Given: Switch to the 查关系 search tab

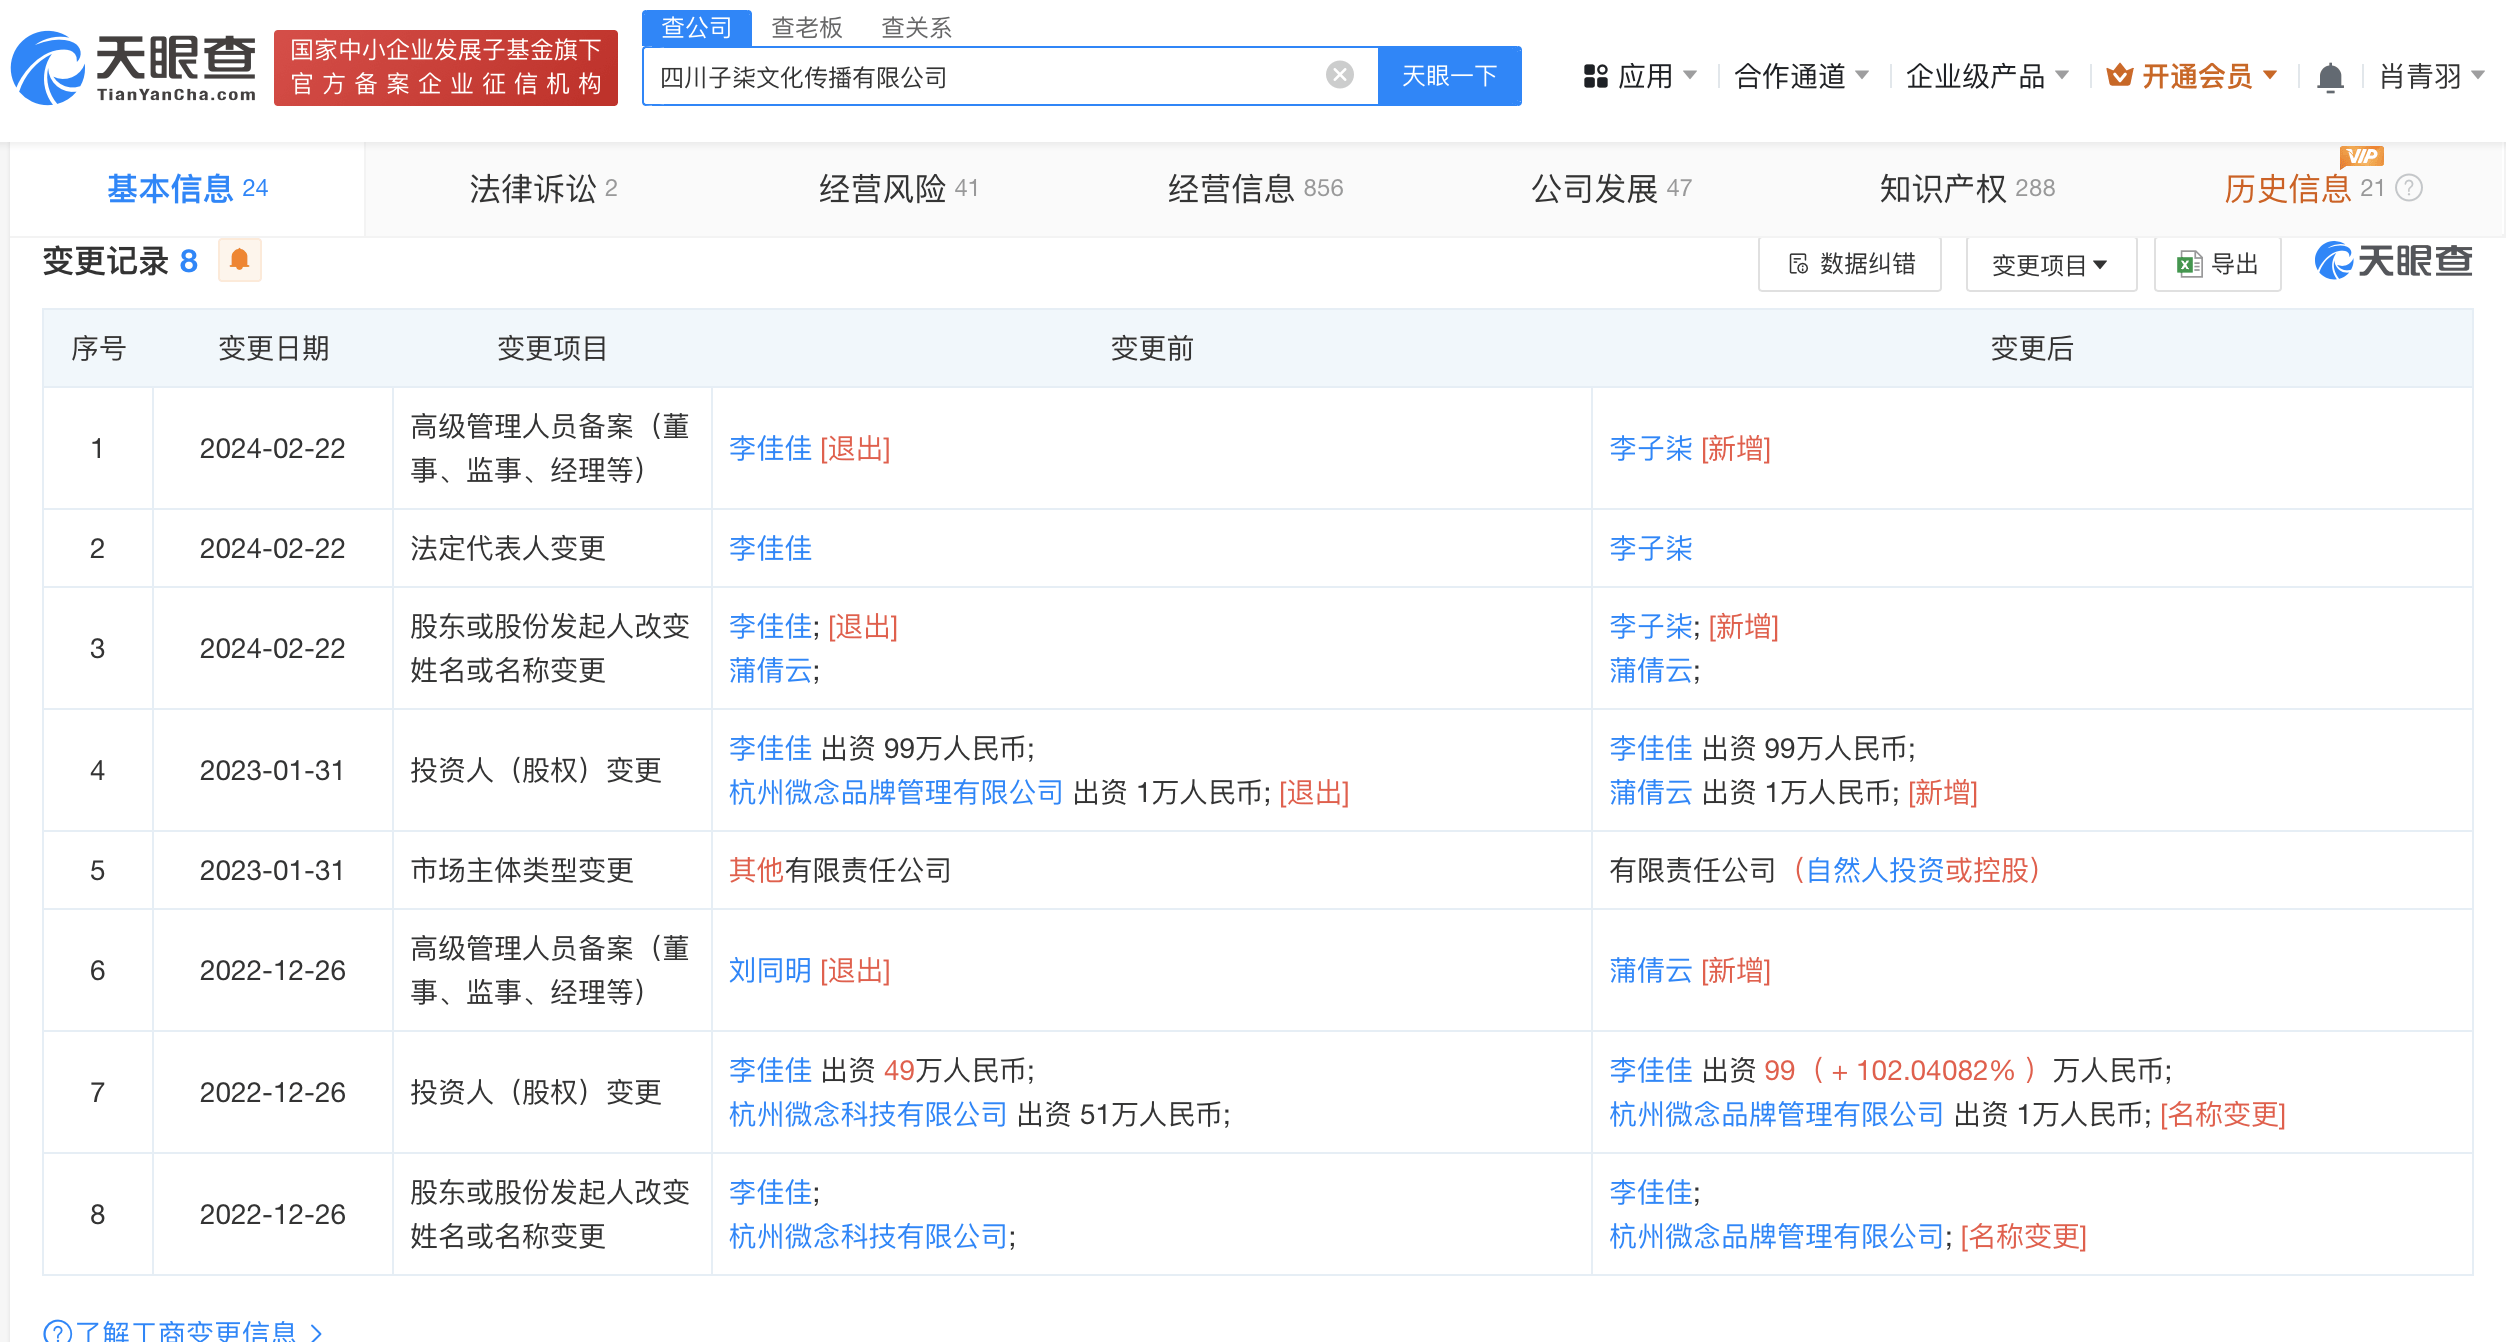Looking at the screenshot, I should coord(915,27).
